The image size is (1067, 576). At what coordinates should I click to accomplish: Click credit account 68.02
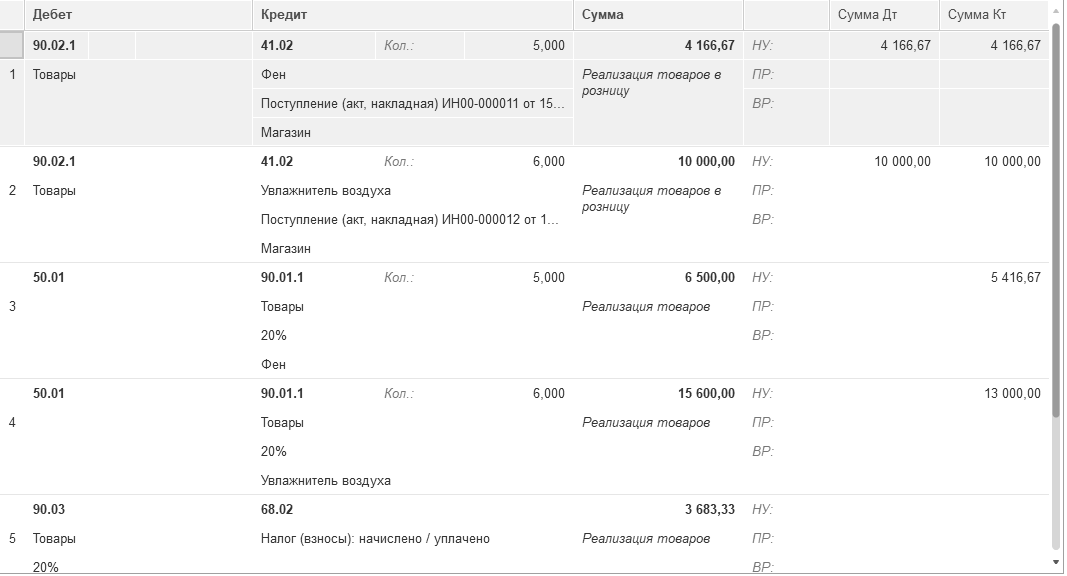coord(277,510)
